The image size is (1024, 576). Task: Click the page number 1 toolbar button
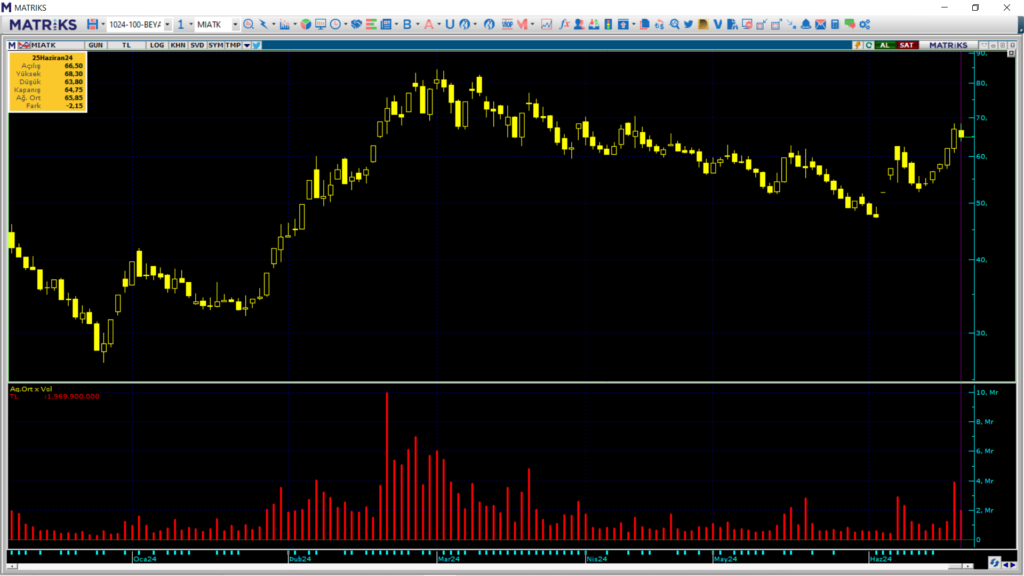(x=180, y=25)
